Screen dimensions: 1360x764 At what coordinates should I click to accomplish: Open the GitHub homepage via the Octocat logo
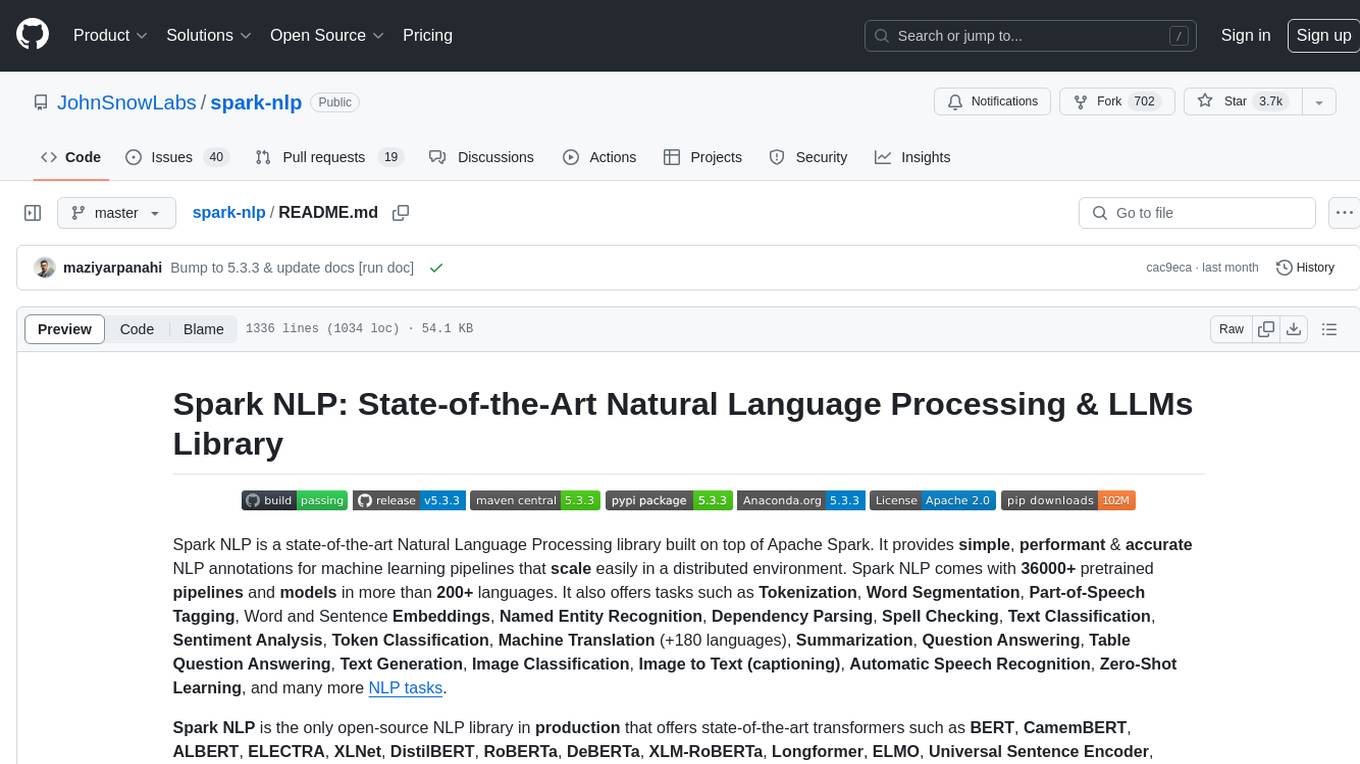pos(32,35)
